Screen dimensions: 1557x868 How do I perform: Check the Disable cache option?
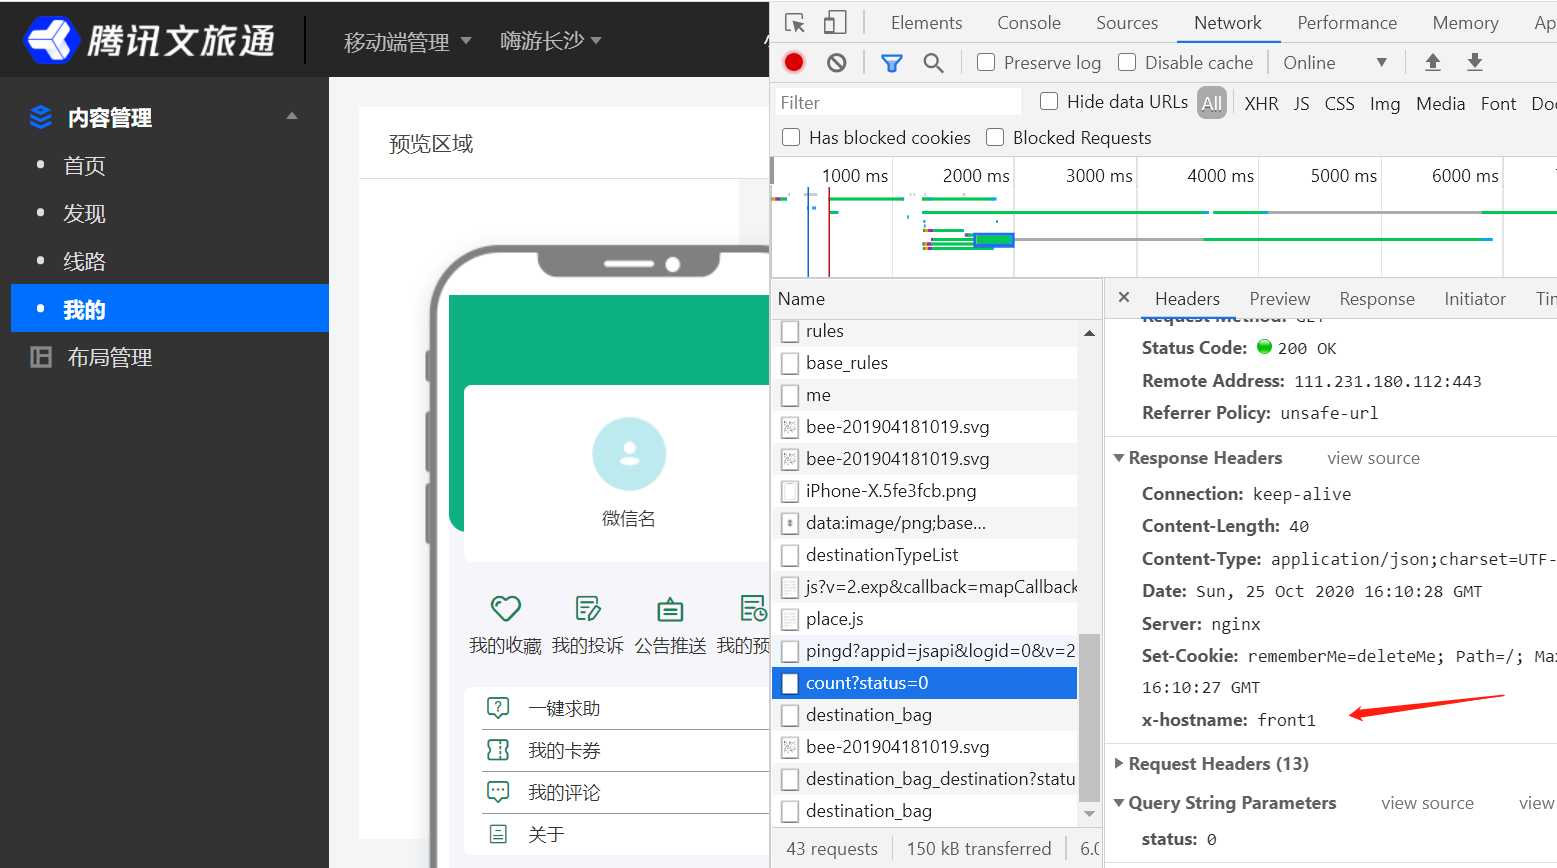(x=1127, y=61)
